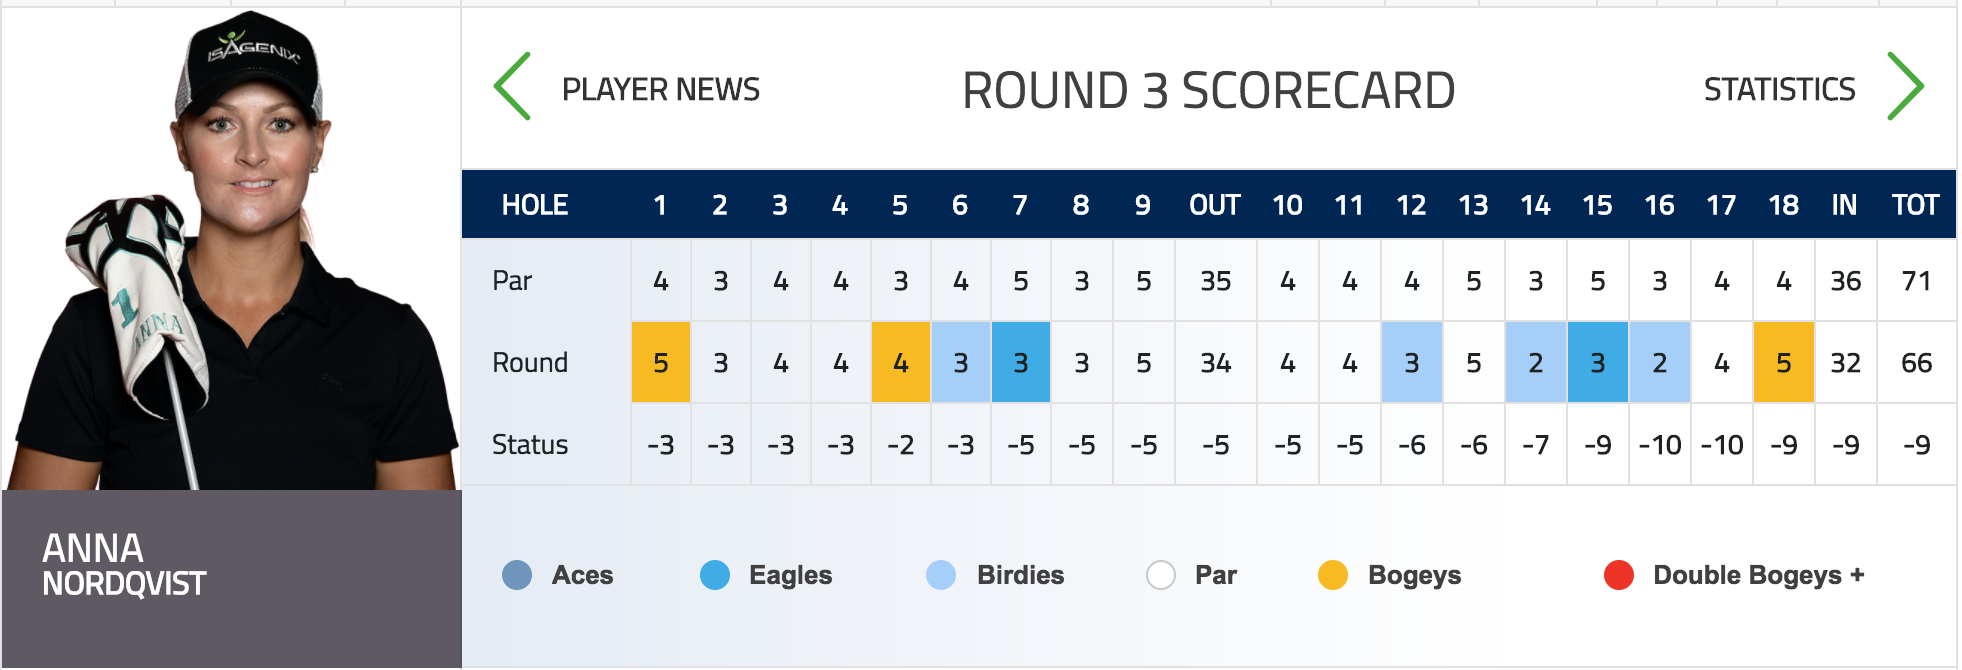Click the Double Bogeys red circle
1962x670 pixels.
click(1618, 575)
